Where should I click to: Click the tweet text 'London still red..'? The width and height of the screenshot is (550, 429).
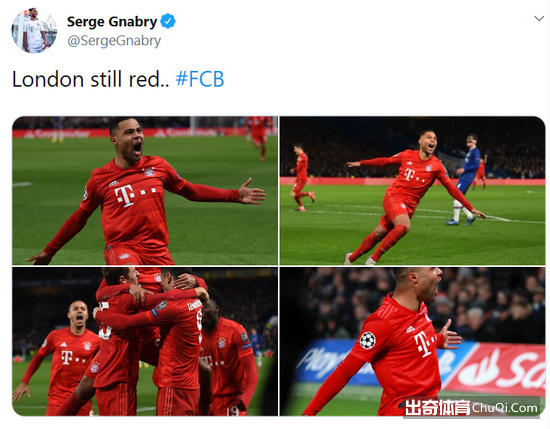tap(90, 79)
